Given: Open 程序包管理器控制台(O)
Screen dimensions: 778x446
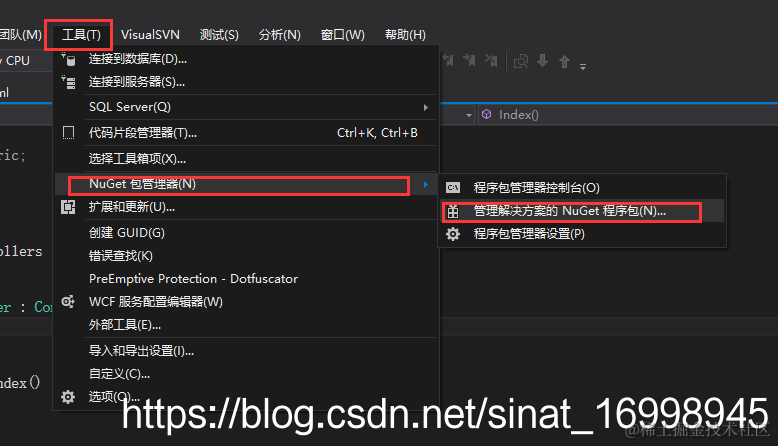Looking at the screenshot, I should tap(582, 188).
